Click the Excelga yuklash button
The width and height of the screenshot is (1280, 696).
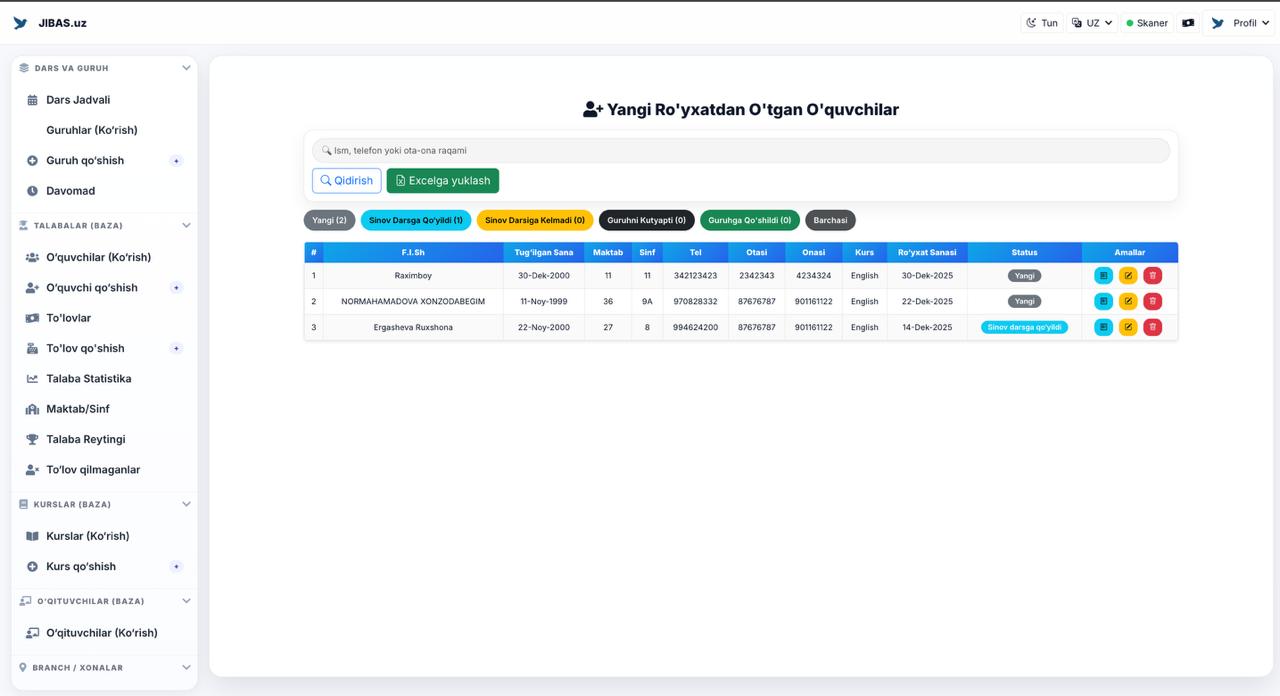[442, 181]
